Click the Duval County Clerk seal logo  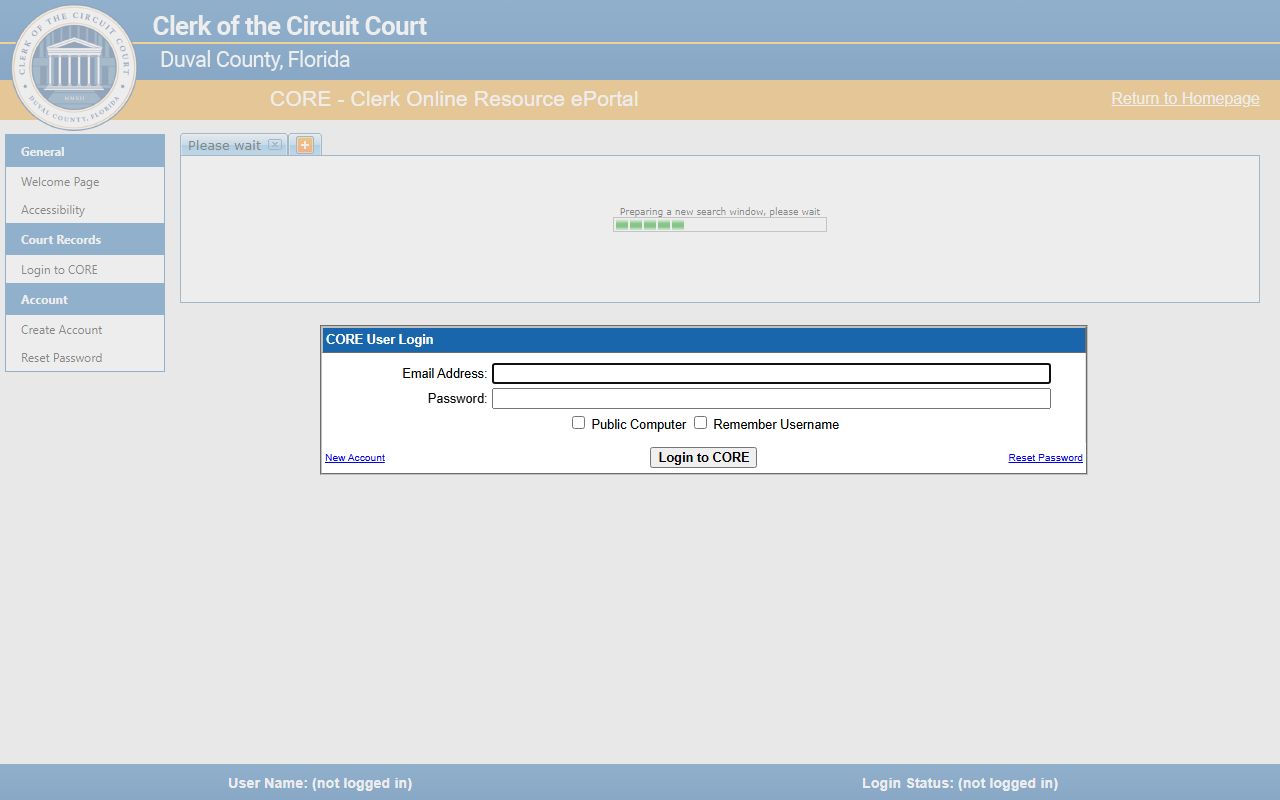pyautogui.click(x=74, y=68)
